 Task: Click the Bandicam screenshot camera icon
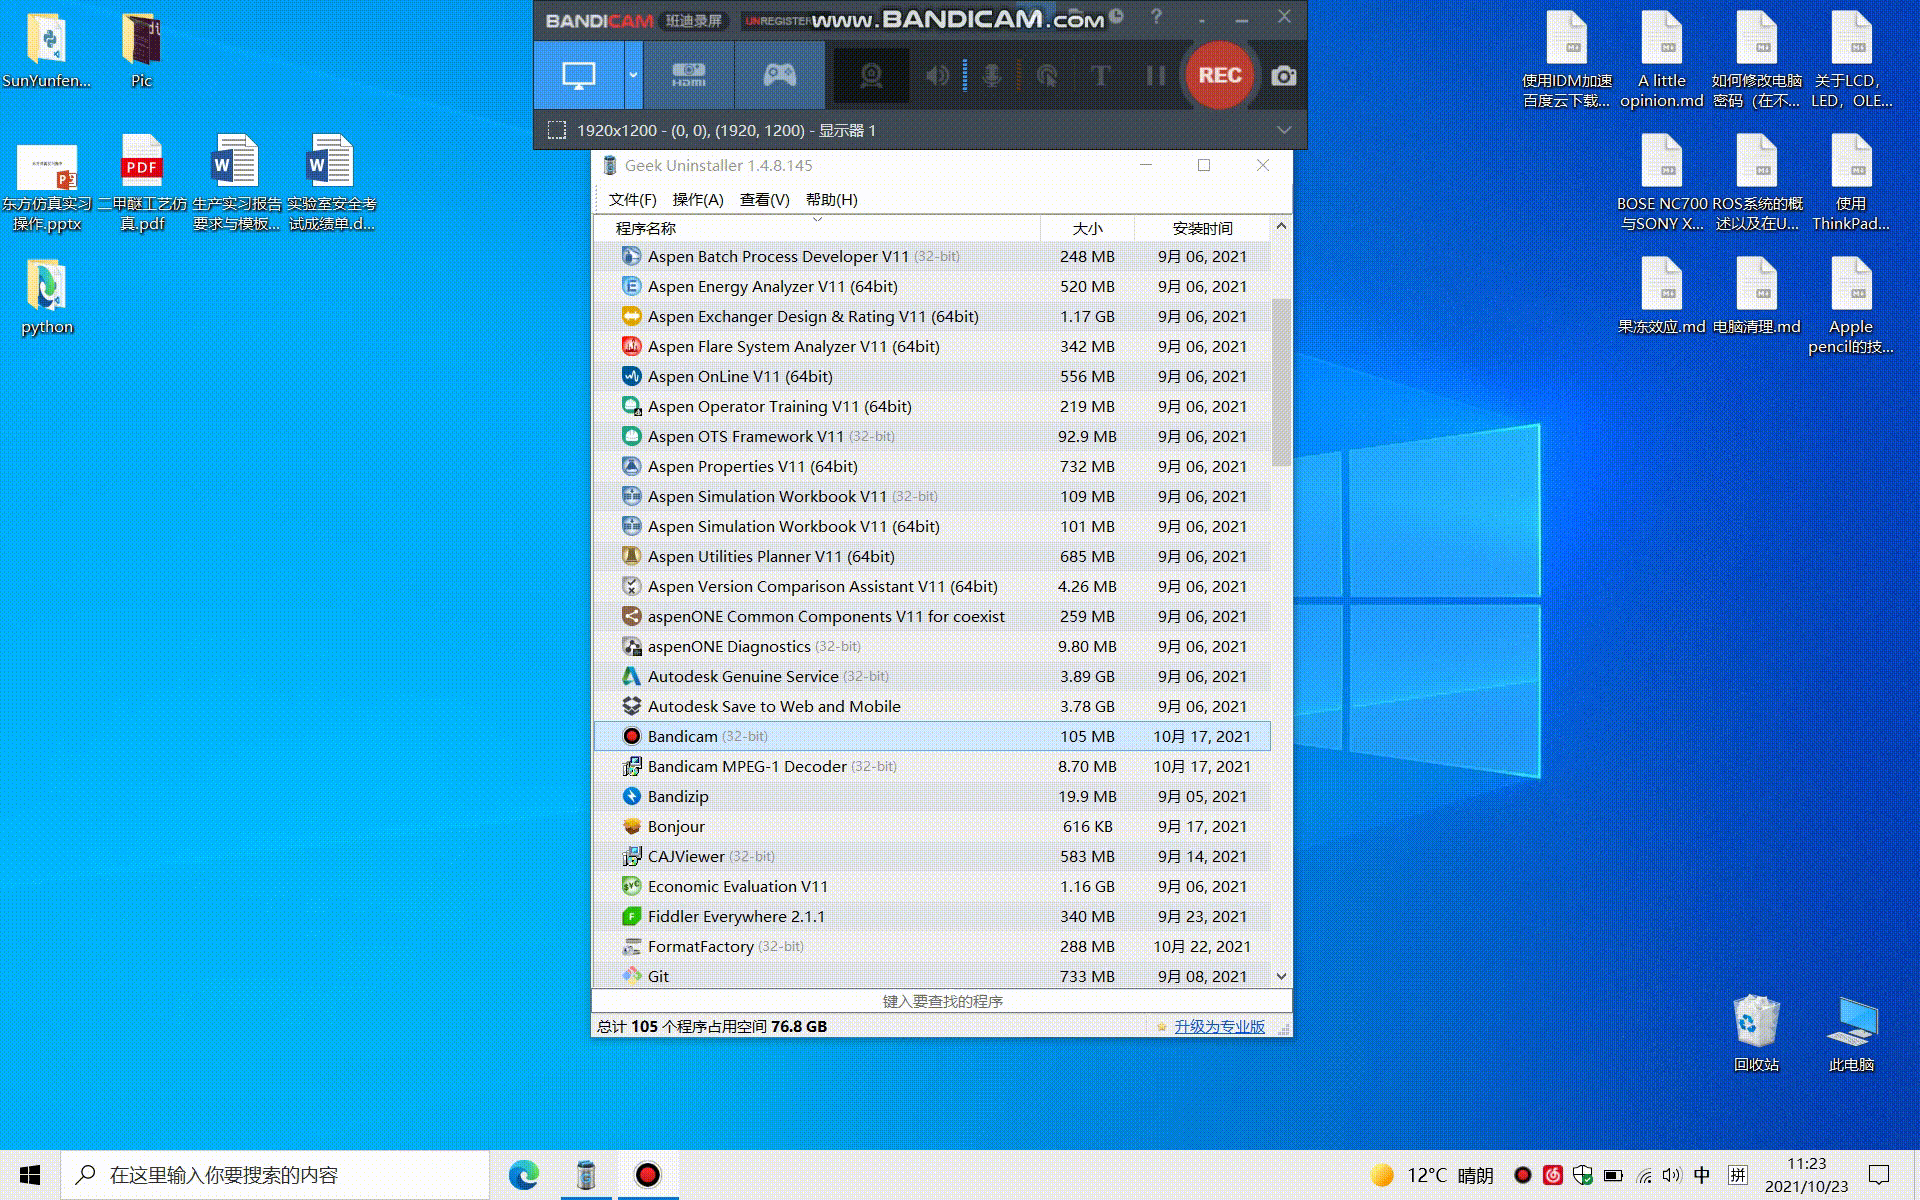click(1283, 76)
